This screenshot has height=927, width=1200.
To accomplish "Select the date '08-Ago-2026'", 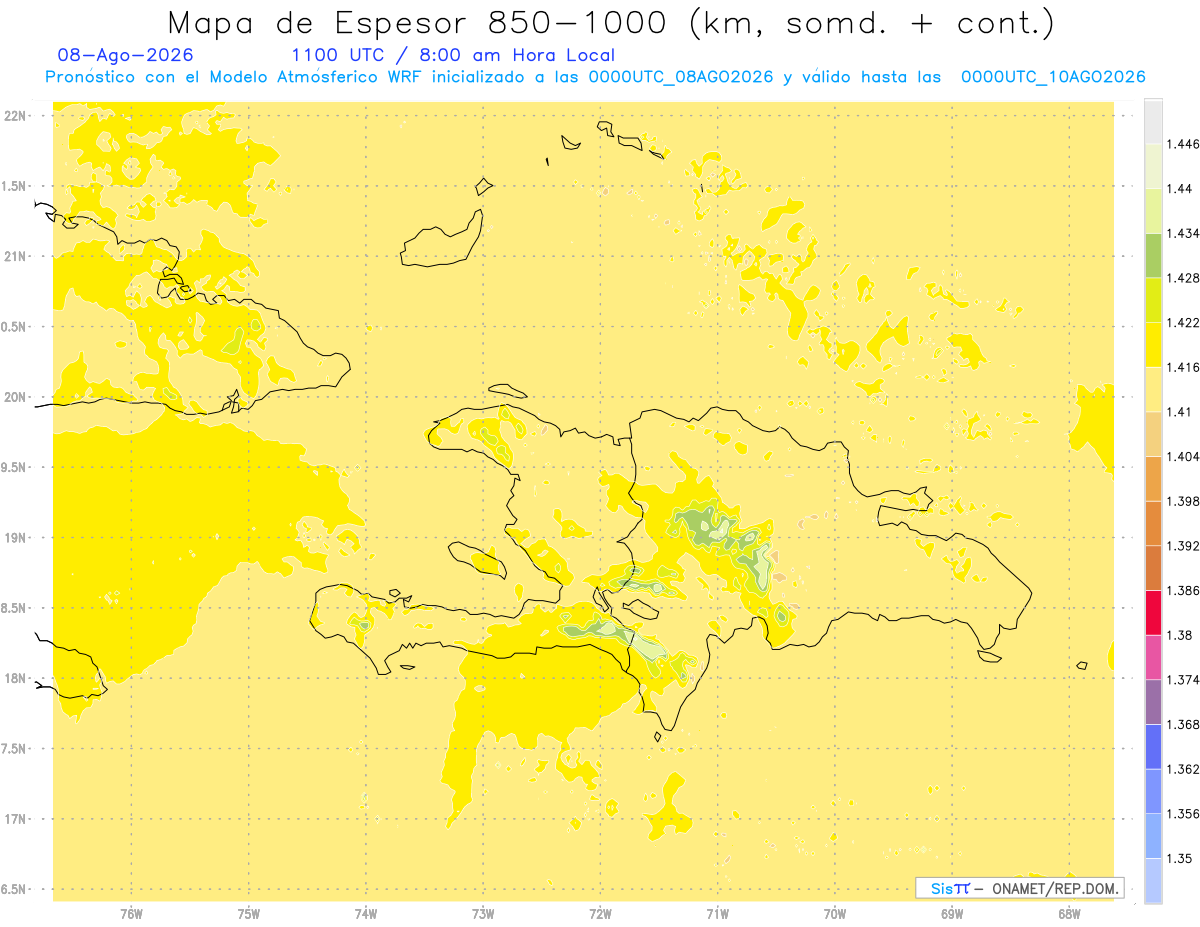I will point(125,55).
